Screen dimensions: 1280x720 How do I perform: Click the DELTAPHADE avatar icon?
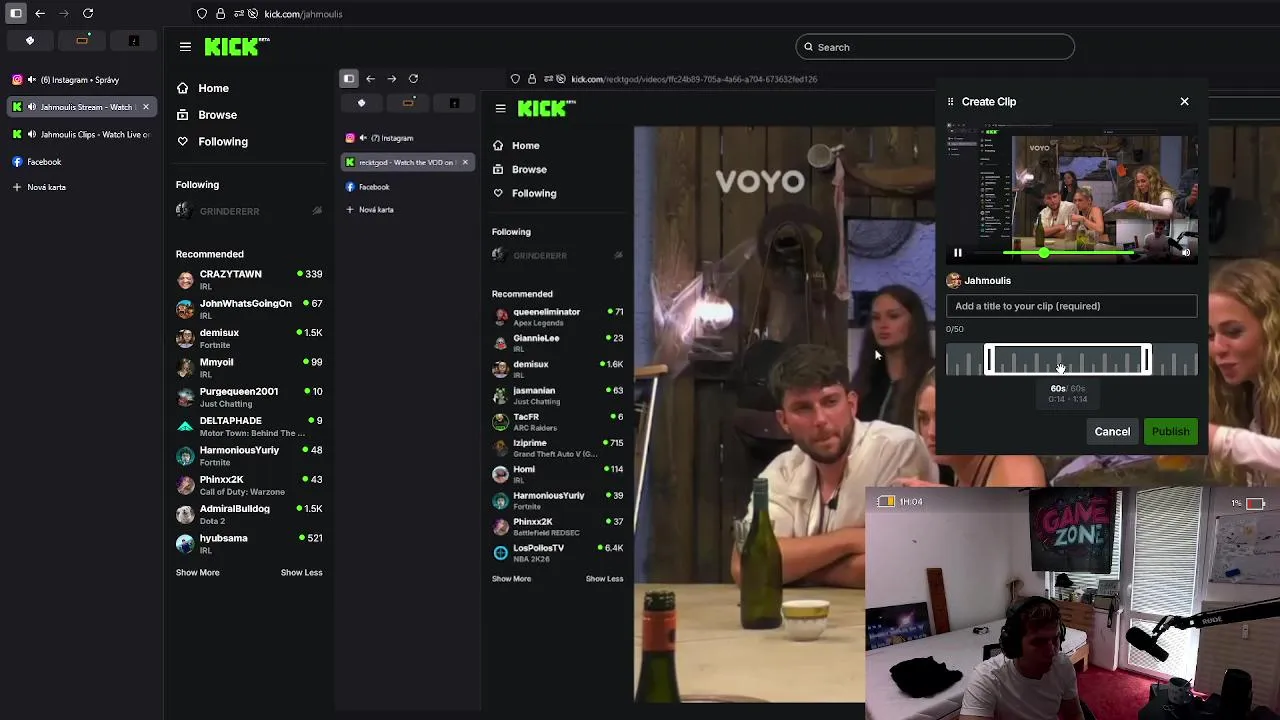[185, 426]
